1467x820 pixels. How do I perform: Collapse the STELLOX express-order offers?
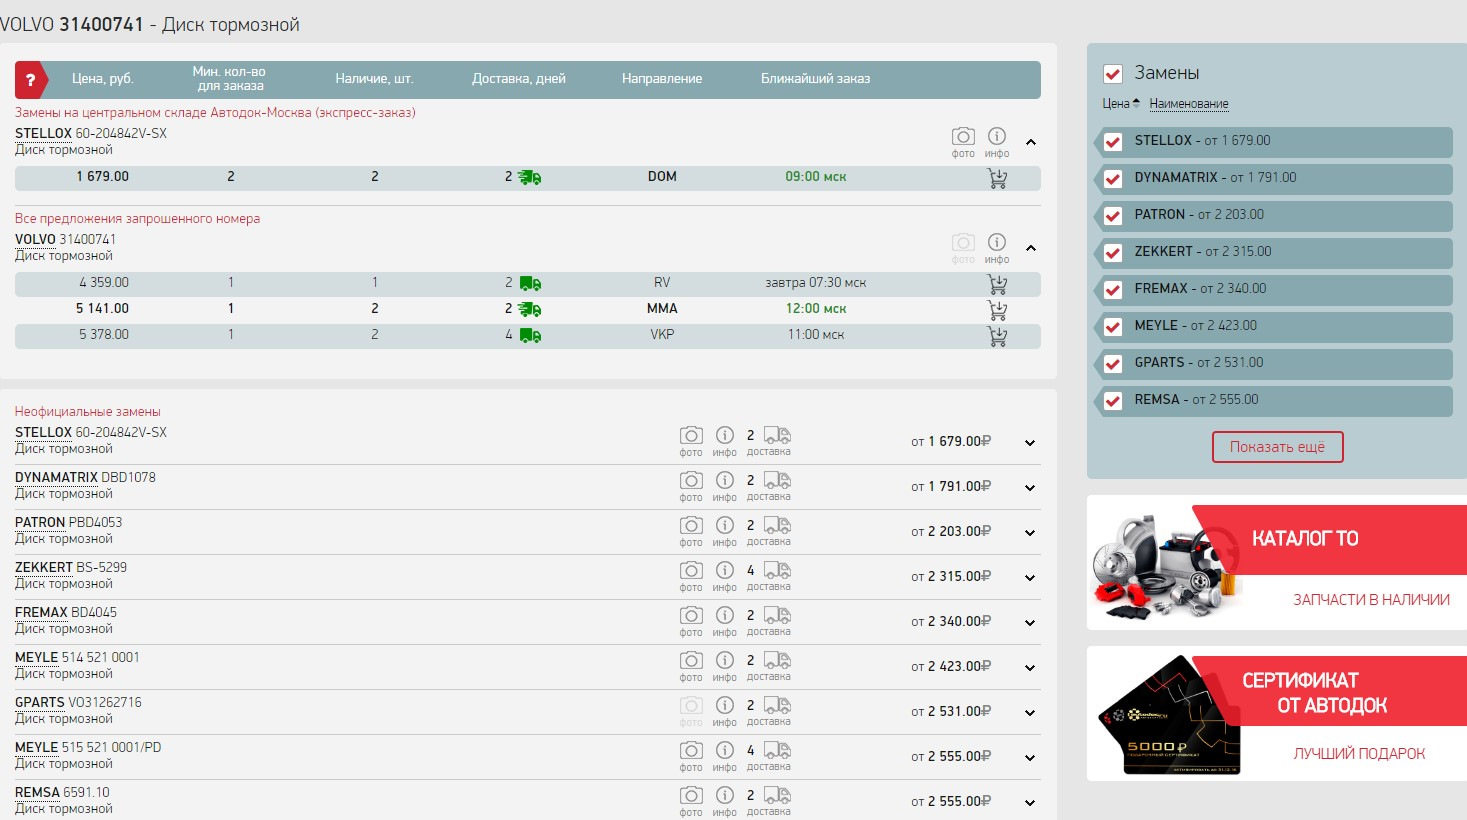tap(1031, 142)
